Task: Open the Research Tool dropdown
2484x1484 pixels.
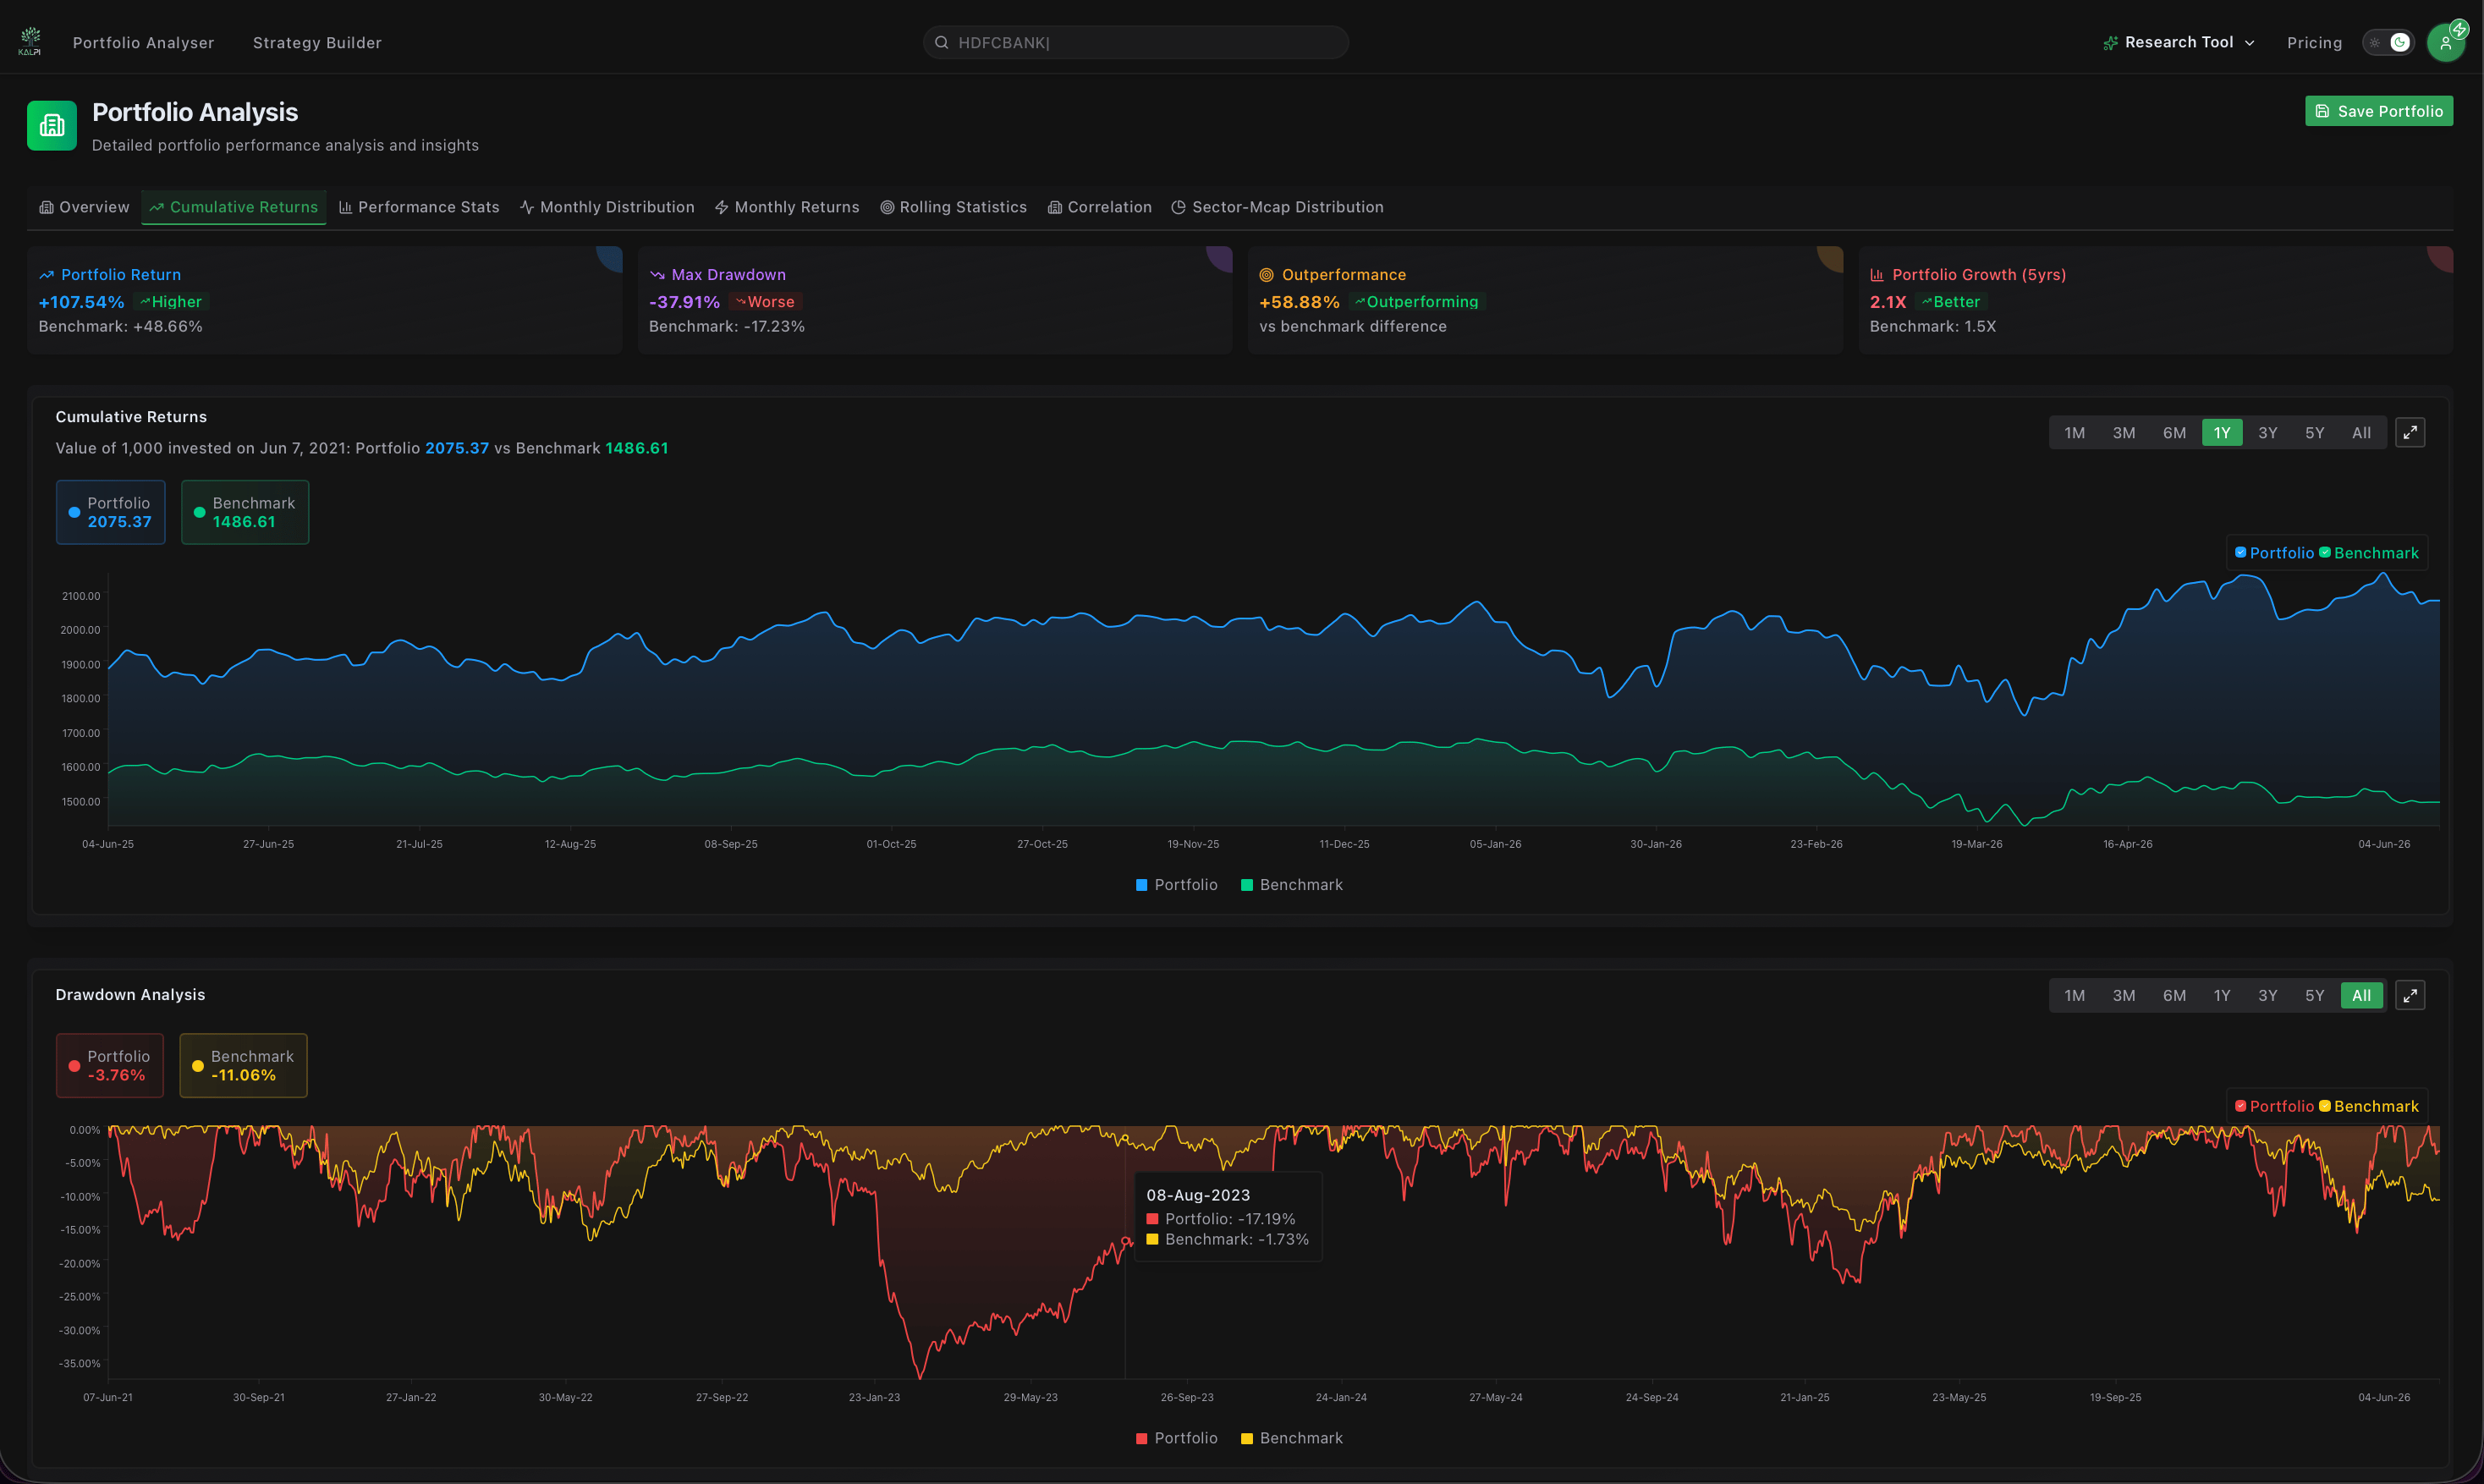Action: (x=2179, y=42)
